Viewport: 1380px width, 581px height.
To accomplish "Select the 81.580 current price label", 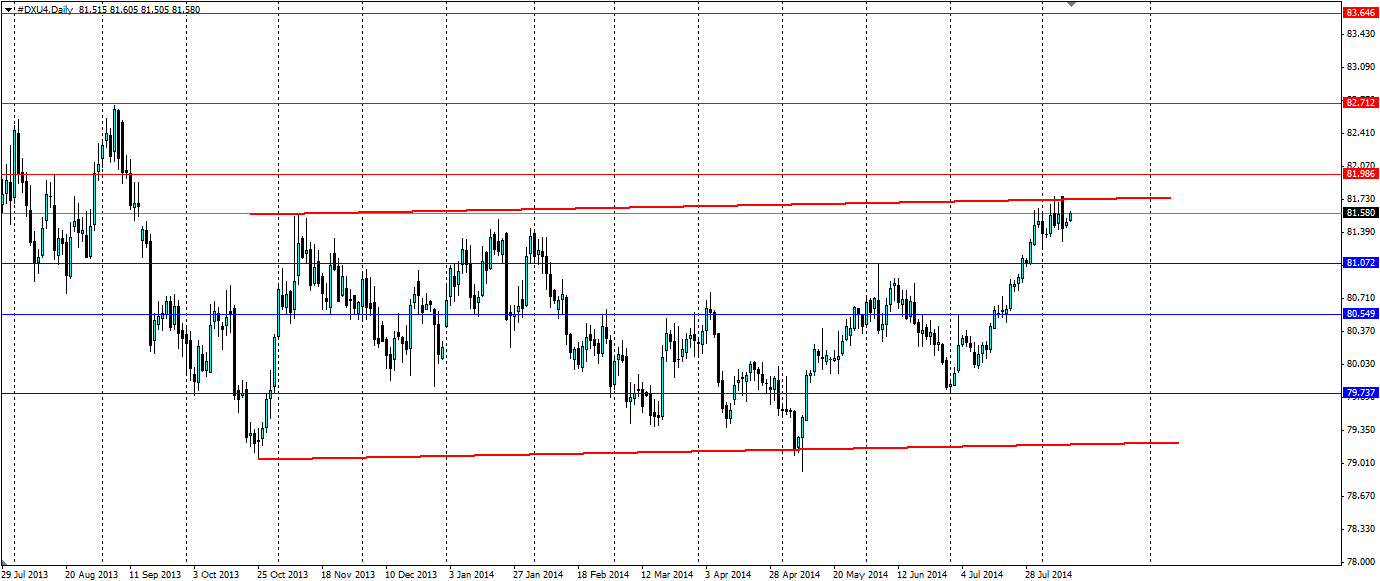I will coord(1359,213).
